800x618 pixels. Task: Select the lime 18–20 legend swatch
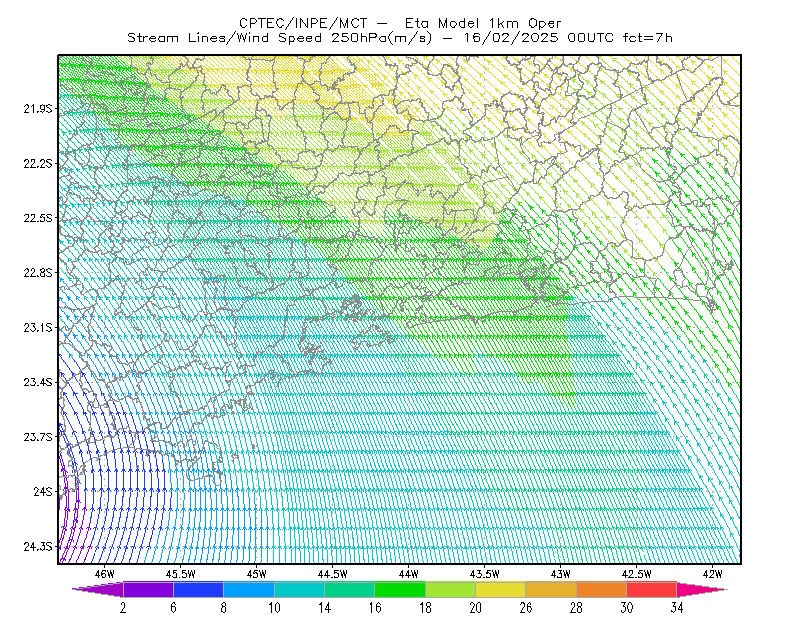(450, 589)
